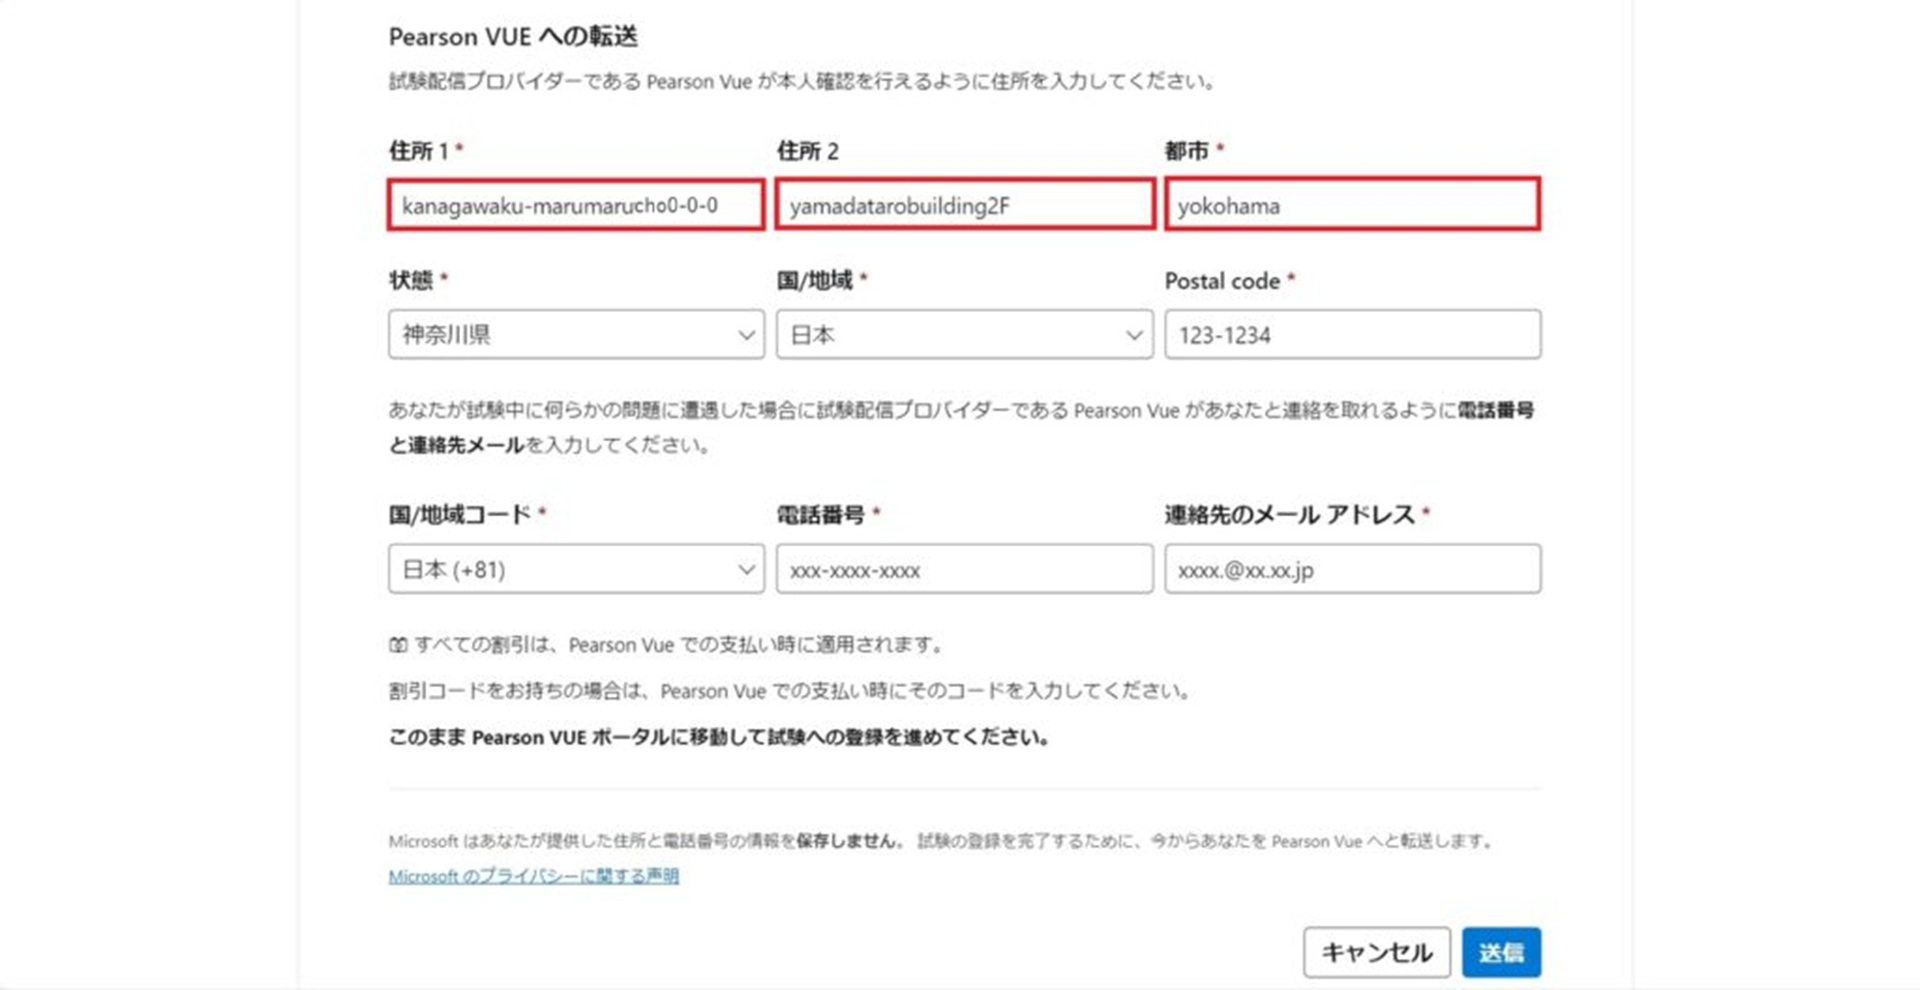Click the 電話番号 phone number input field
The height and width of the screenshot is (990, 1920).
pyautogui.click(x=965, y=569)
